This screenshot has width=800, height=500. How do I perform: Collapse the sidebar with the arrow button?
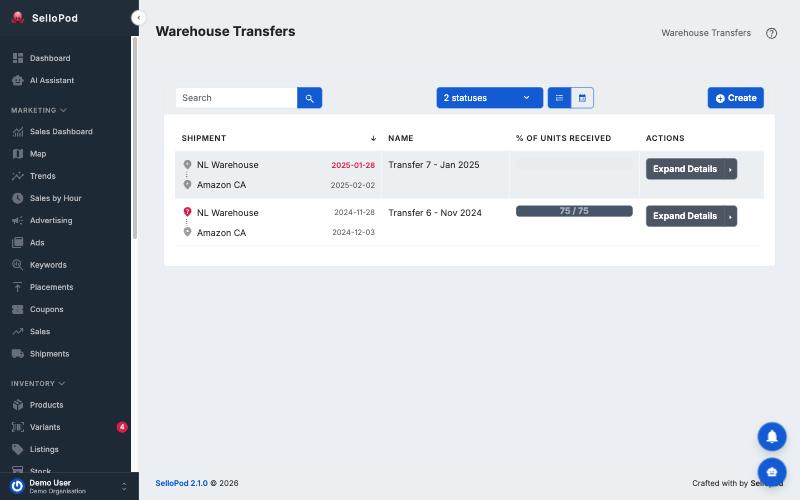click(138, 18)
